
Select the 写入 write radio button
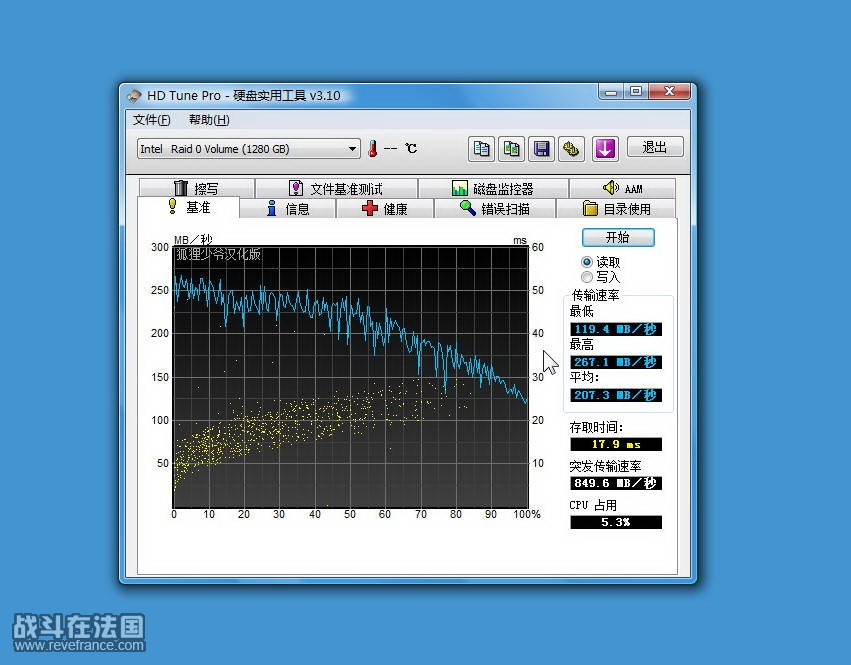point(587,277)
